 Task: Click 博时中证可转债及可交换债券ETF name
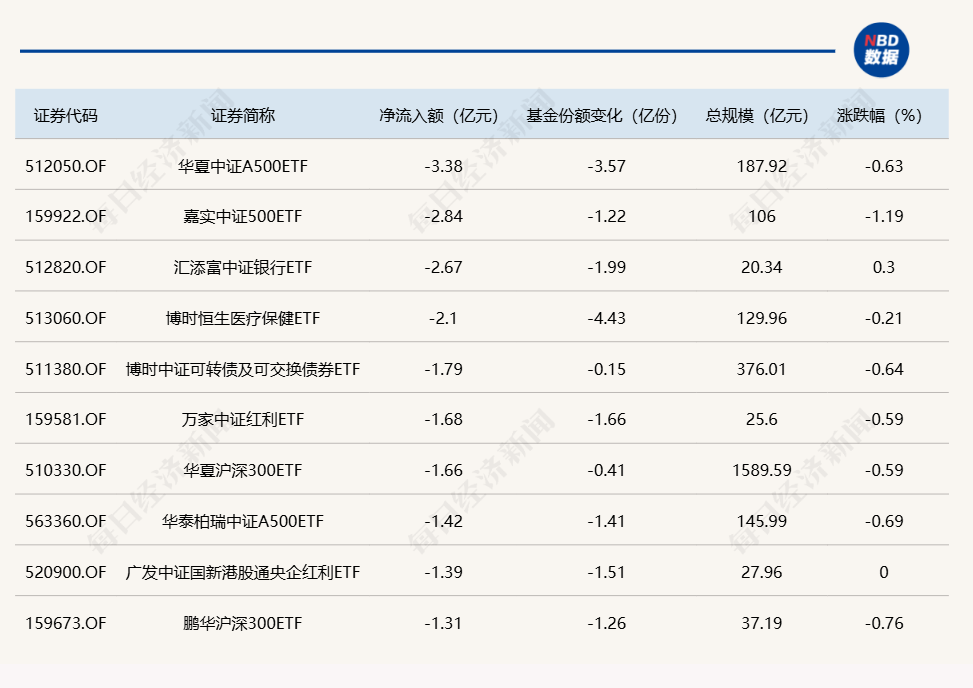(x=243, y=369)
